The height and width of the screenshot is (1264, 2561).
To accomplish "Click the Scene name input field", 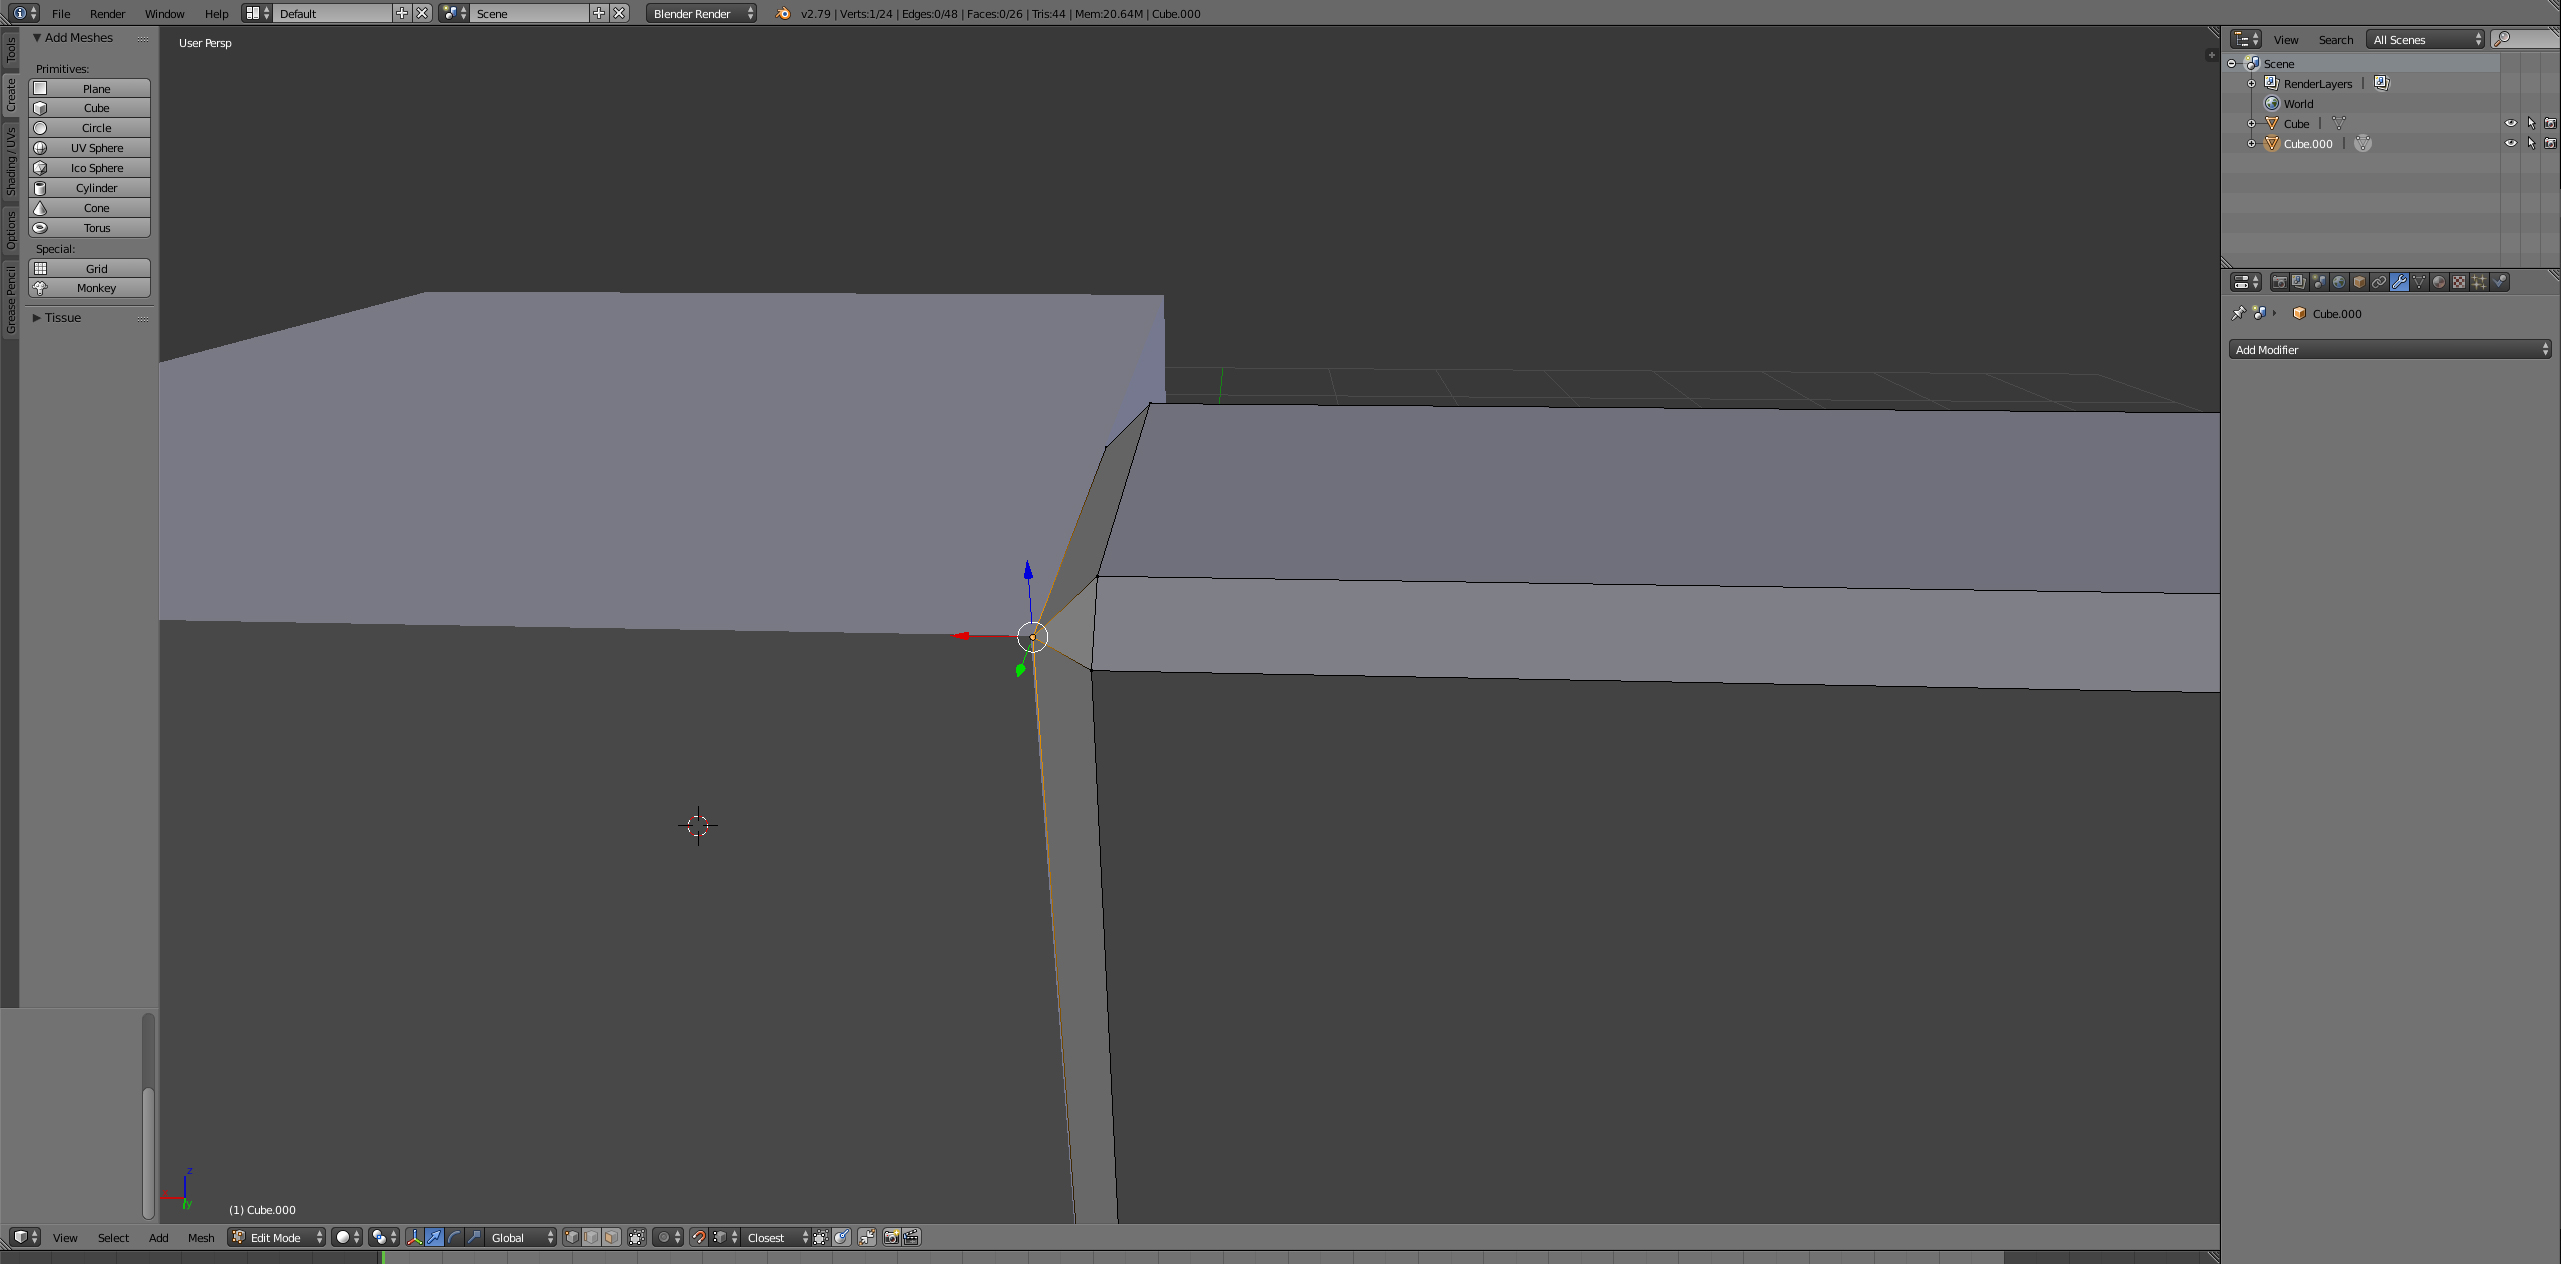I will (530, 13).
